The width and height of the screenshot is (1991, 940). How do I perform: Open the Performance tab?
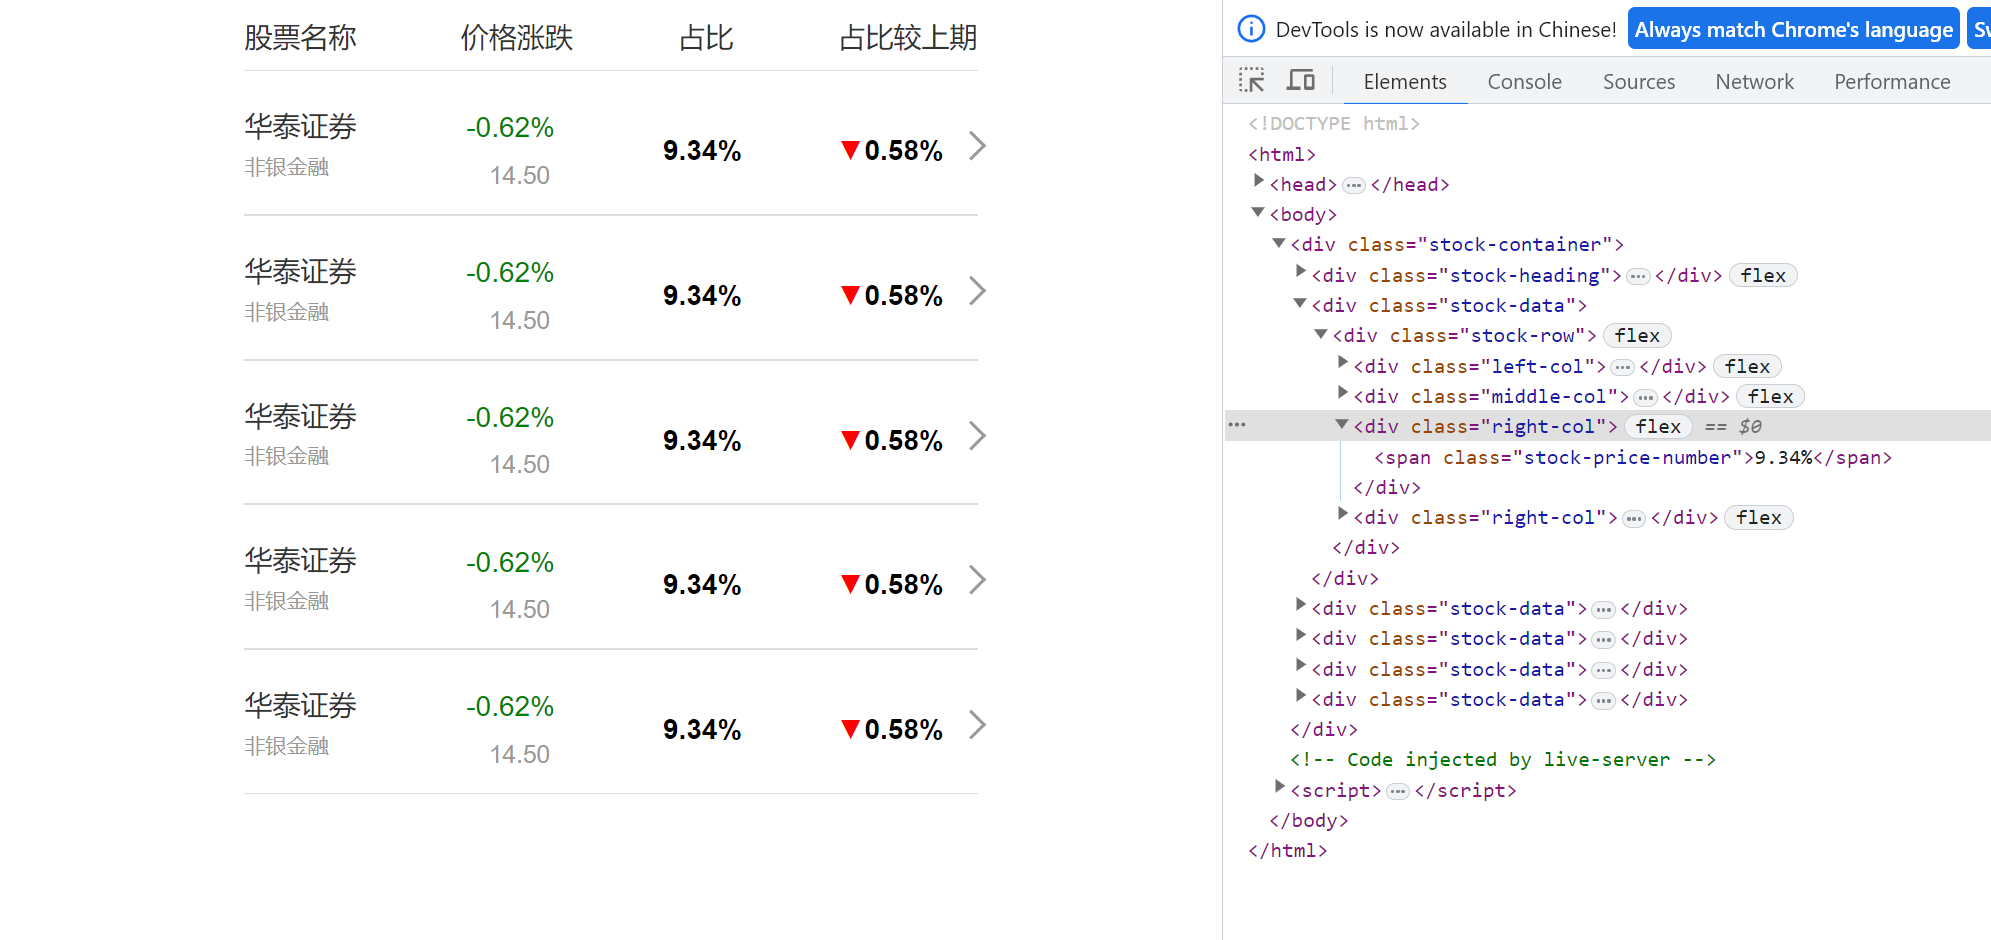pos(1892,82)
